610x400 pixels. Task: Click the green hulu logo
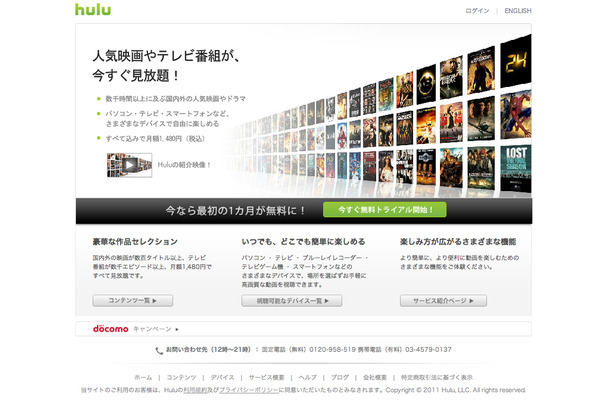coord(93,9)
